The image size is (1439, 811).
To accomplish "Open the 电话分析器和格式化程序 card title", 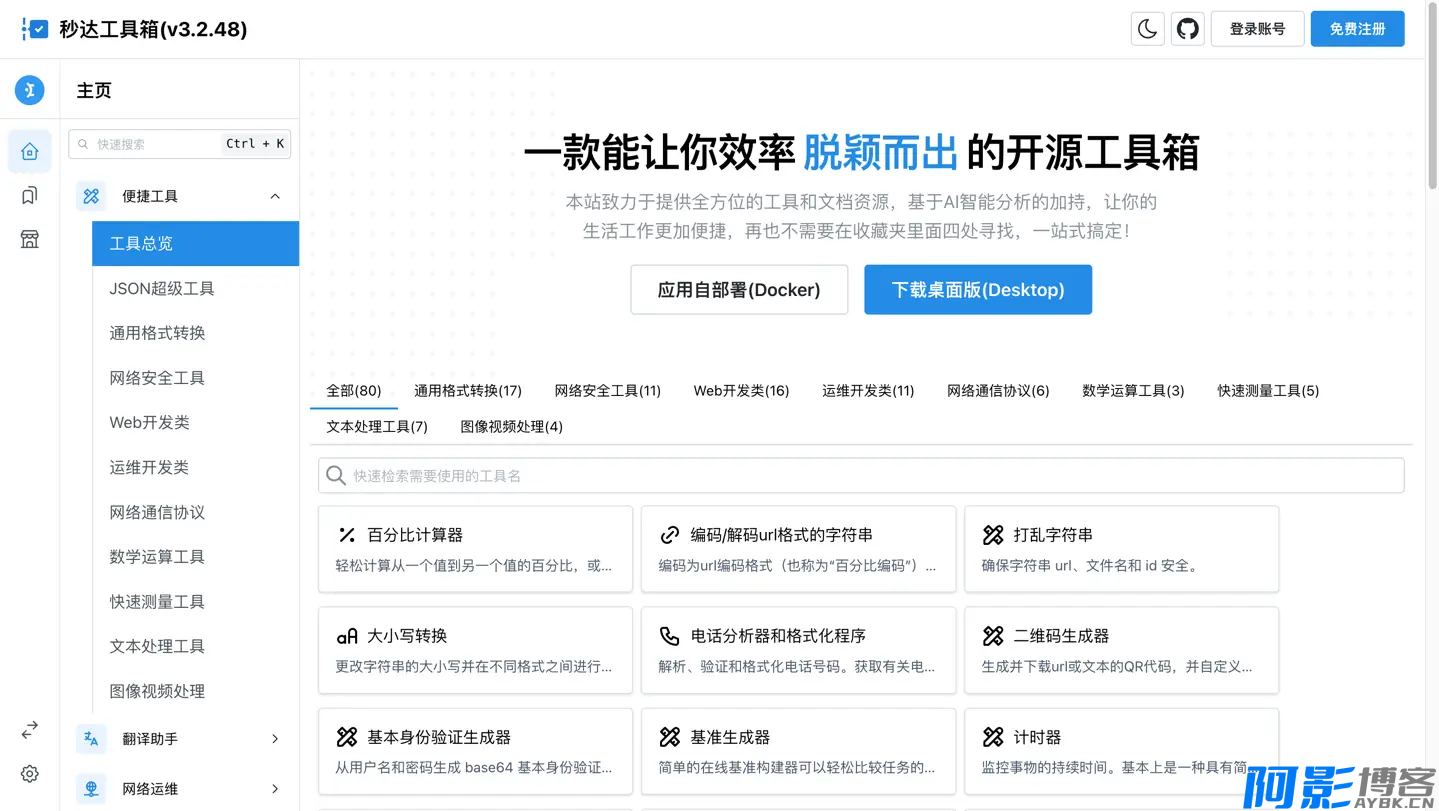I will (x=778, y=636).
